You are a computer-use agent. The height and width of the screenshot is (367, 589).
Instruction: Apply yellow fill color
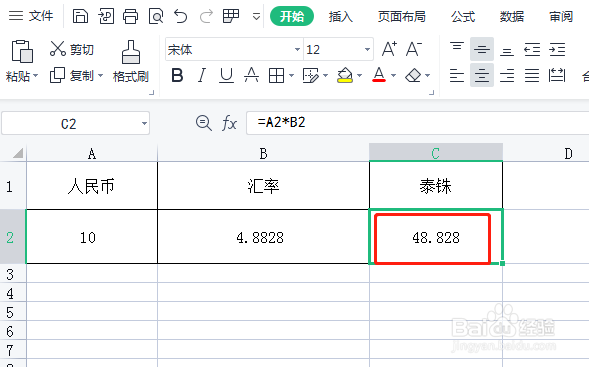point(345,76)
